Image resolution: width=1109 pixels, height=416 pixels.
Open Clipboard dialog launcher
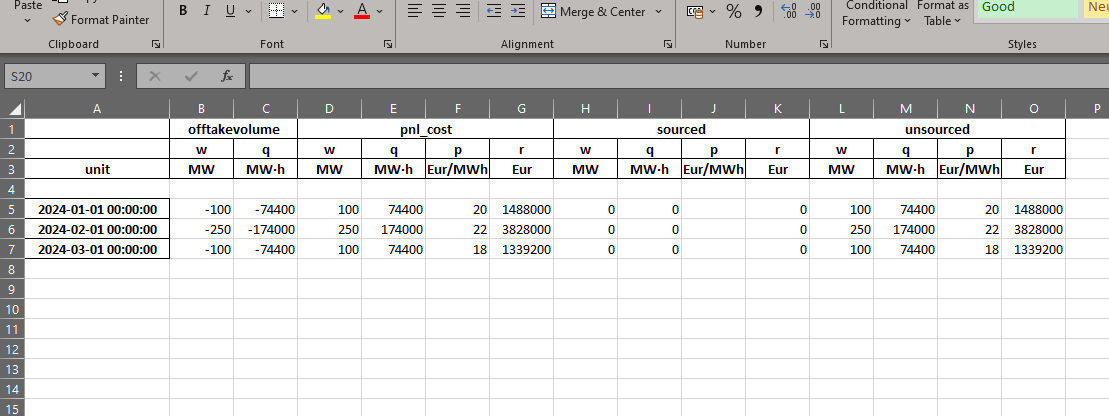[156, 44]
